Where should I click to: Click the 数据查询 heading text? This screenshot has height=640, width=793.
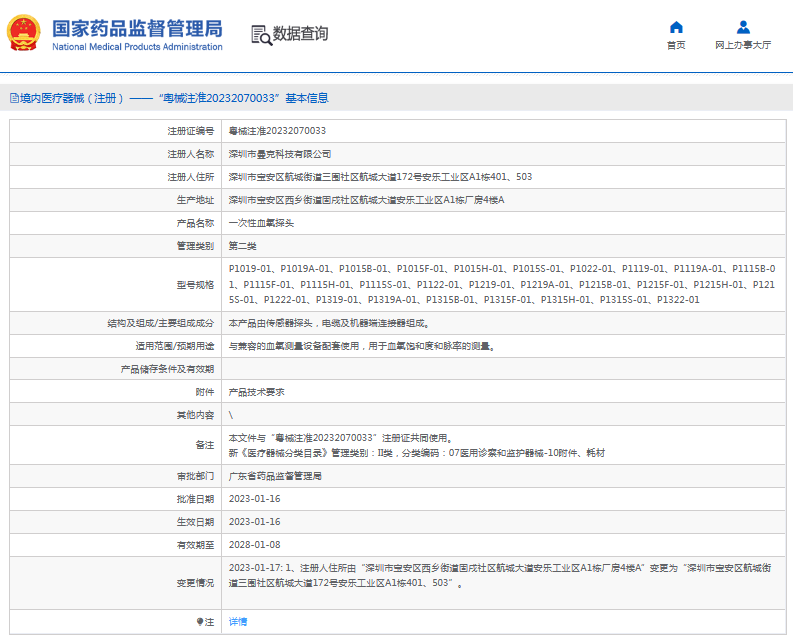coord(300,34)
